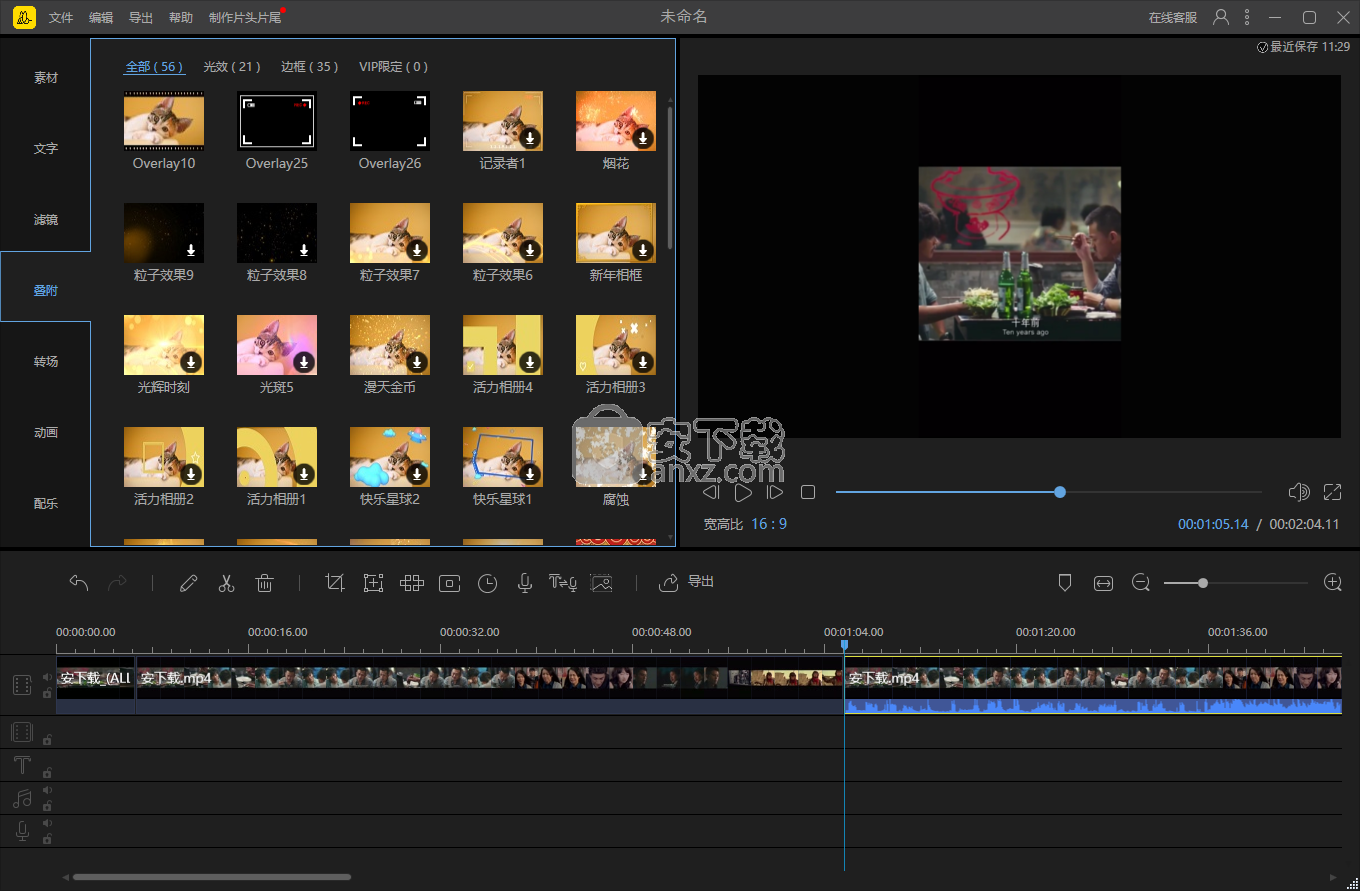
Task: Click the microphone voiceover icon in toolbar
Action: [524, 583]
